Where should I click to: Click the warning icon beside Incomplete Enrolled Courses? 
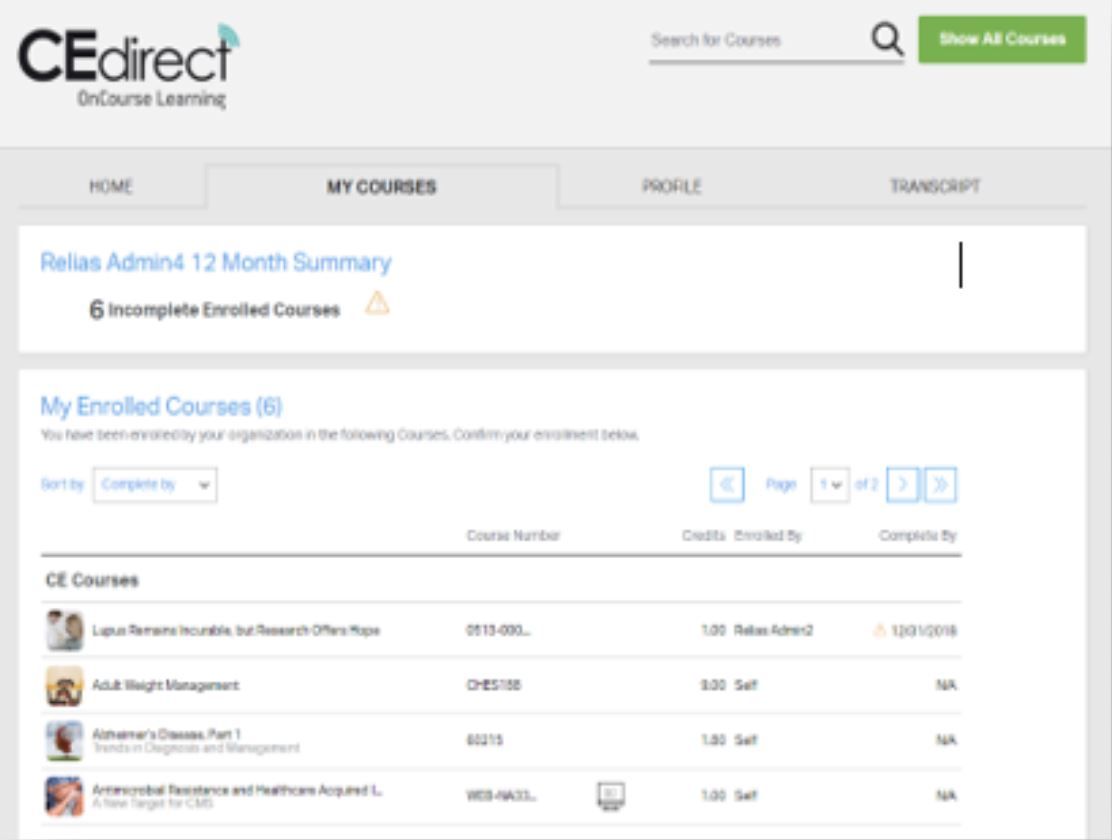377,304
